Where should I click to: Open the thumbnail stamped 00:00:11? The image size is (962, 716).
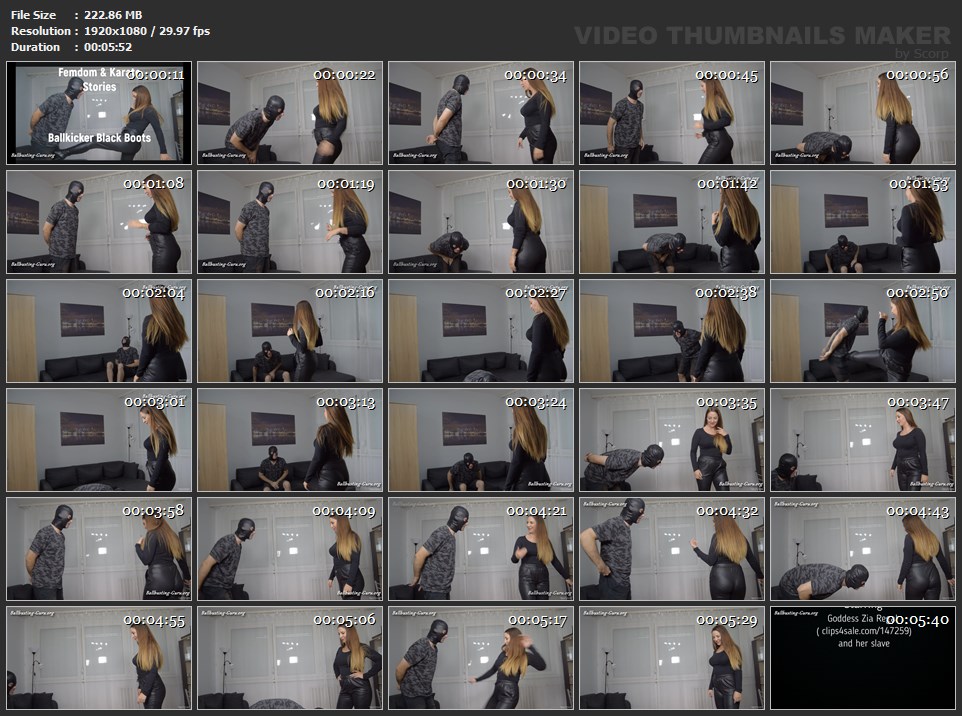point(99,113)
